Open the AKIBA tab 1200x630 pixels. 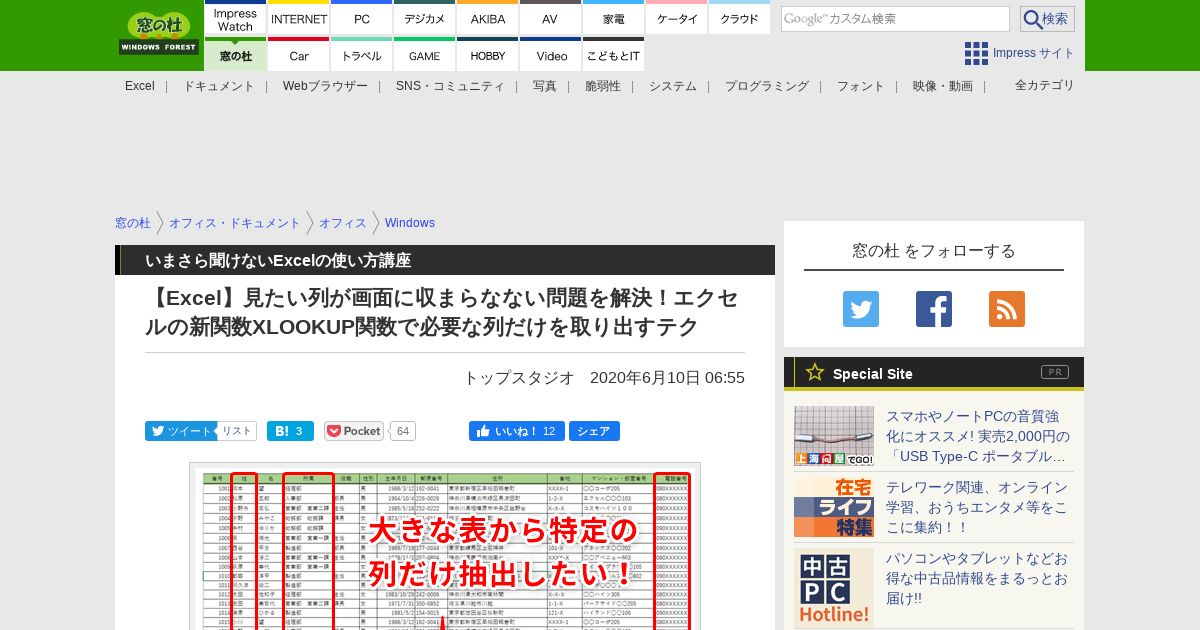click(x=488, y=18)
